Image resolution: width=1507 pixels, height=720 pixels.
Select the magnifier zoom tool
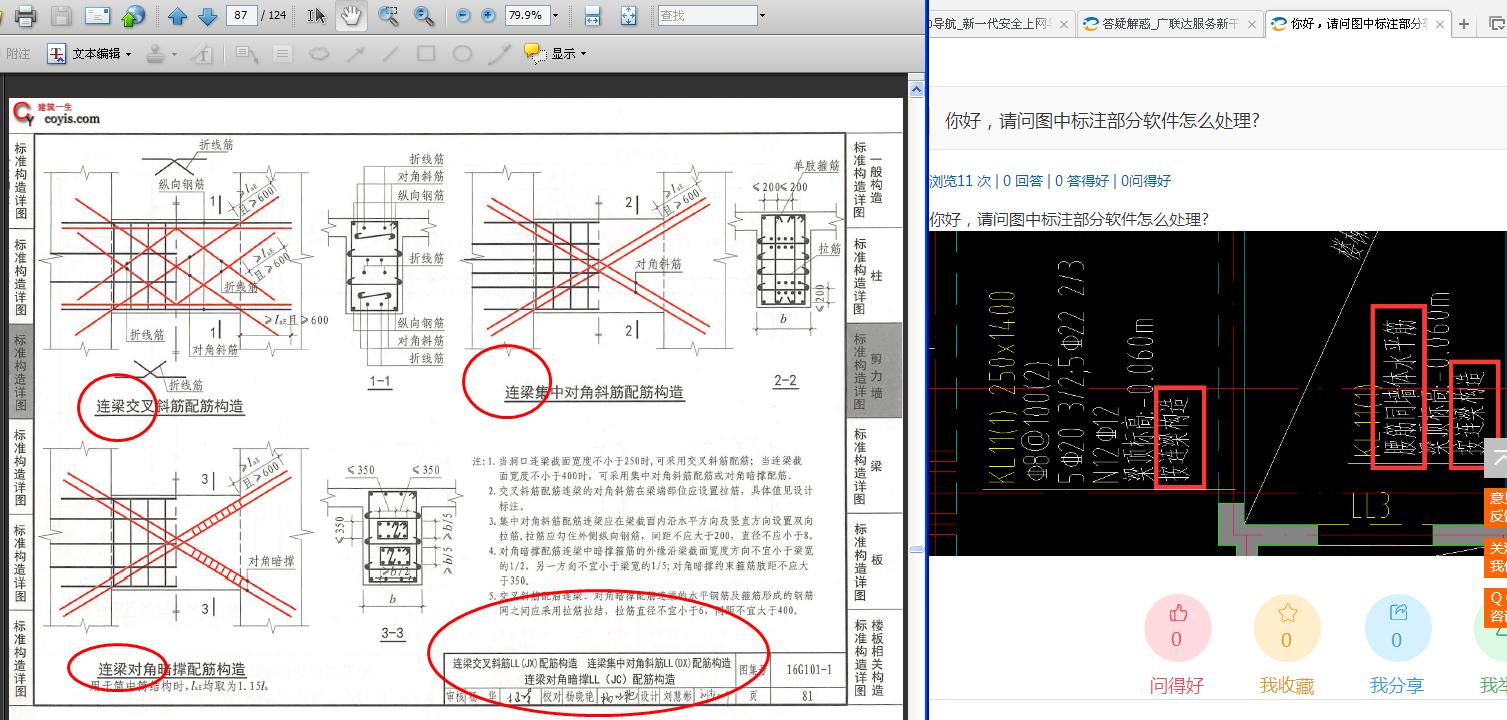424,16
